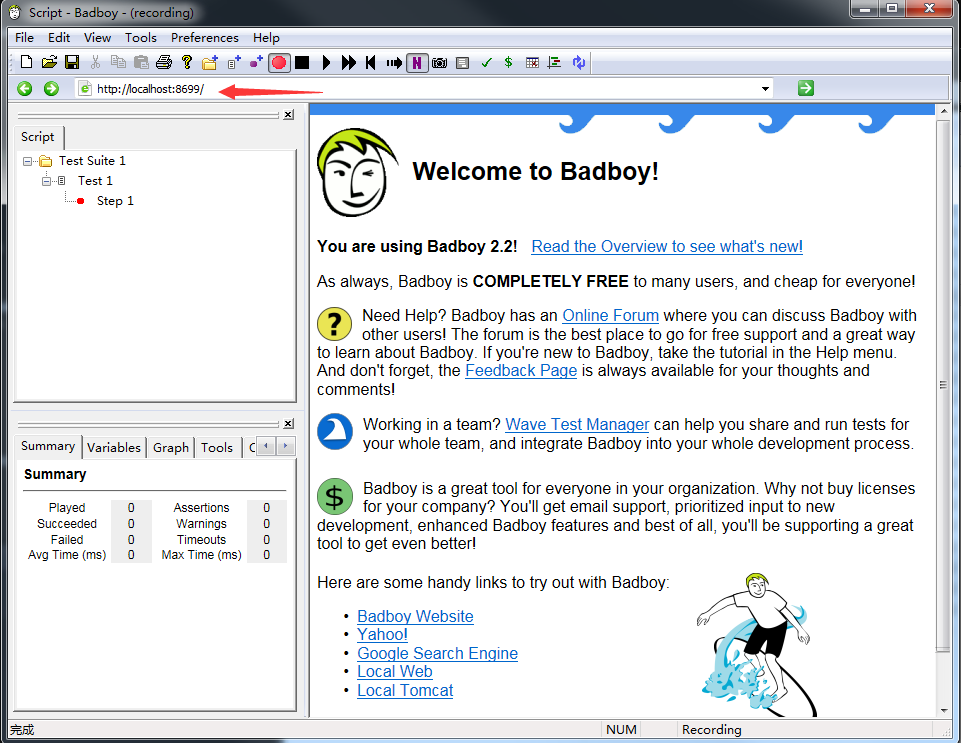Viewport: 961px width, 743px height.
Task: Close the Script panel with X
Action: 289,115
